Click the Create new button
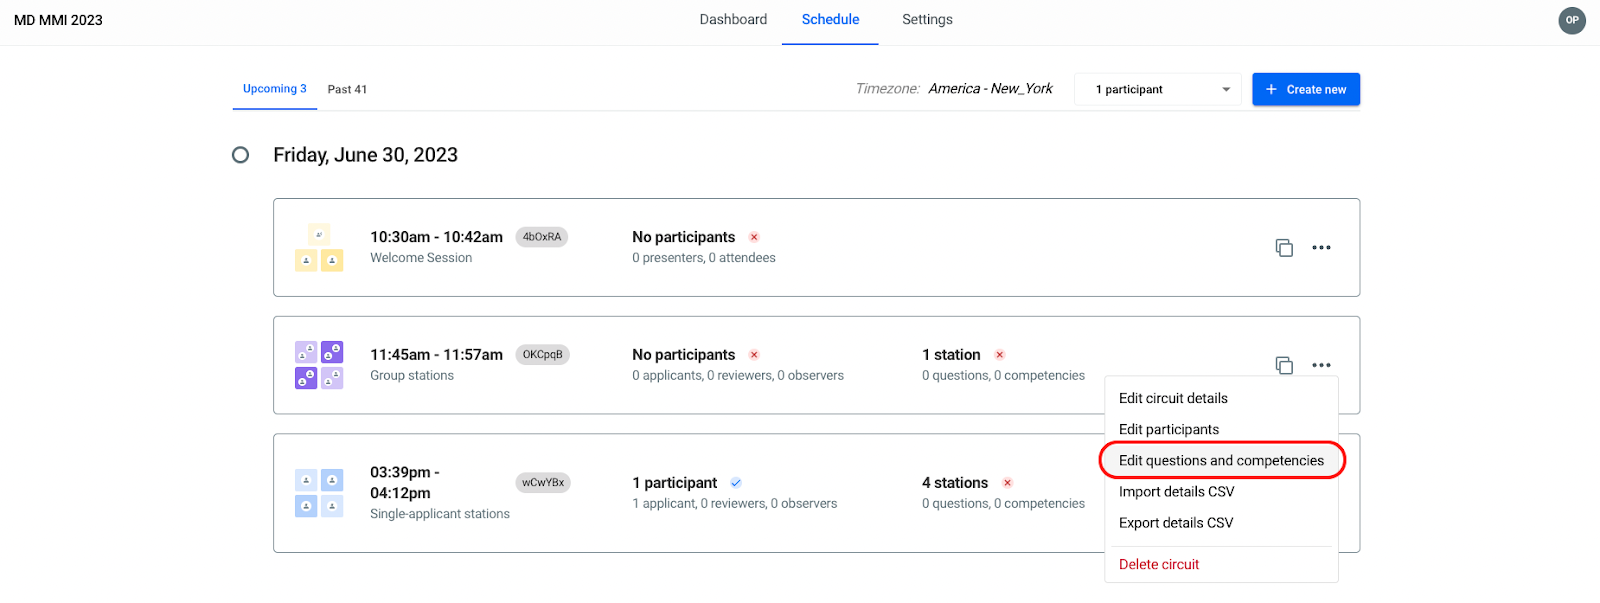1600x603 pixels. point(1306,89)
